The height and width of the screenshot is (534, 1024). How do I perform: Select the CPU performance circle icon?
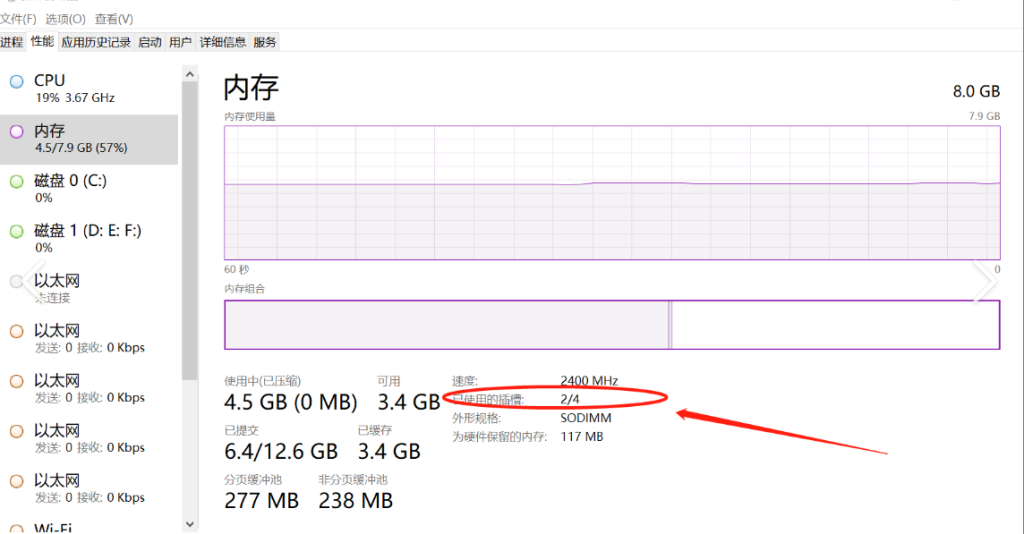click(16, 82)
